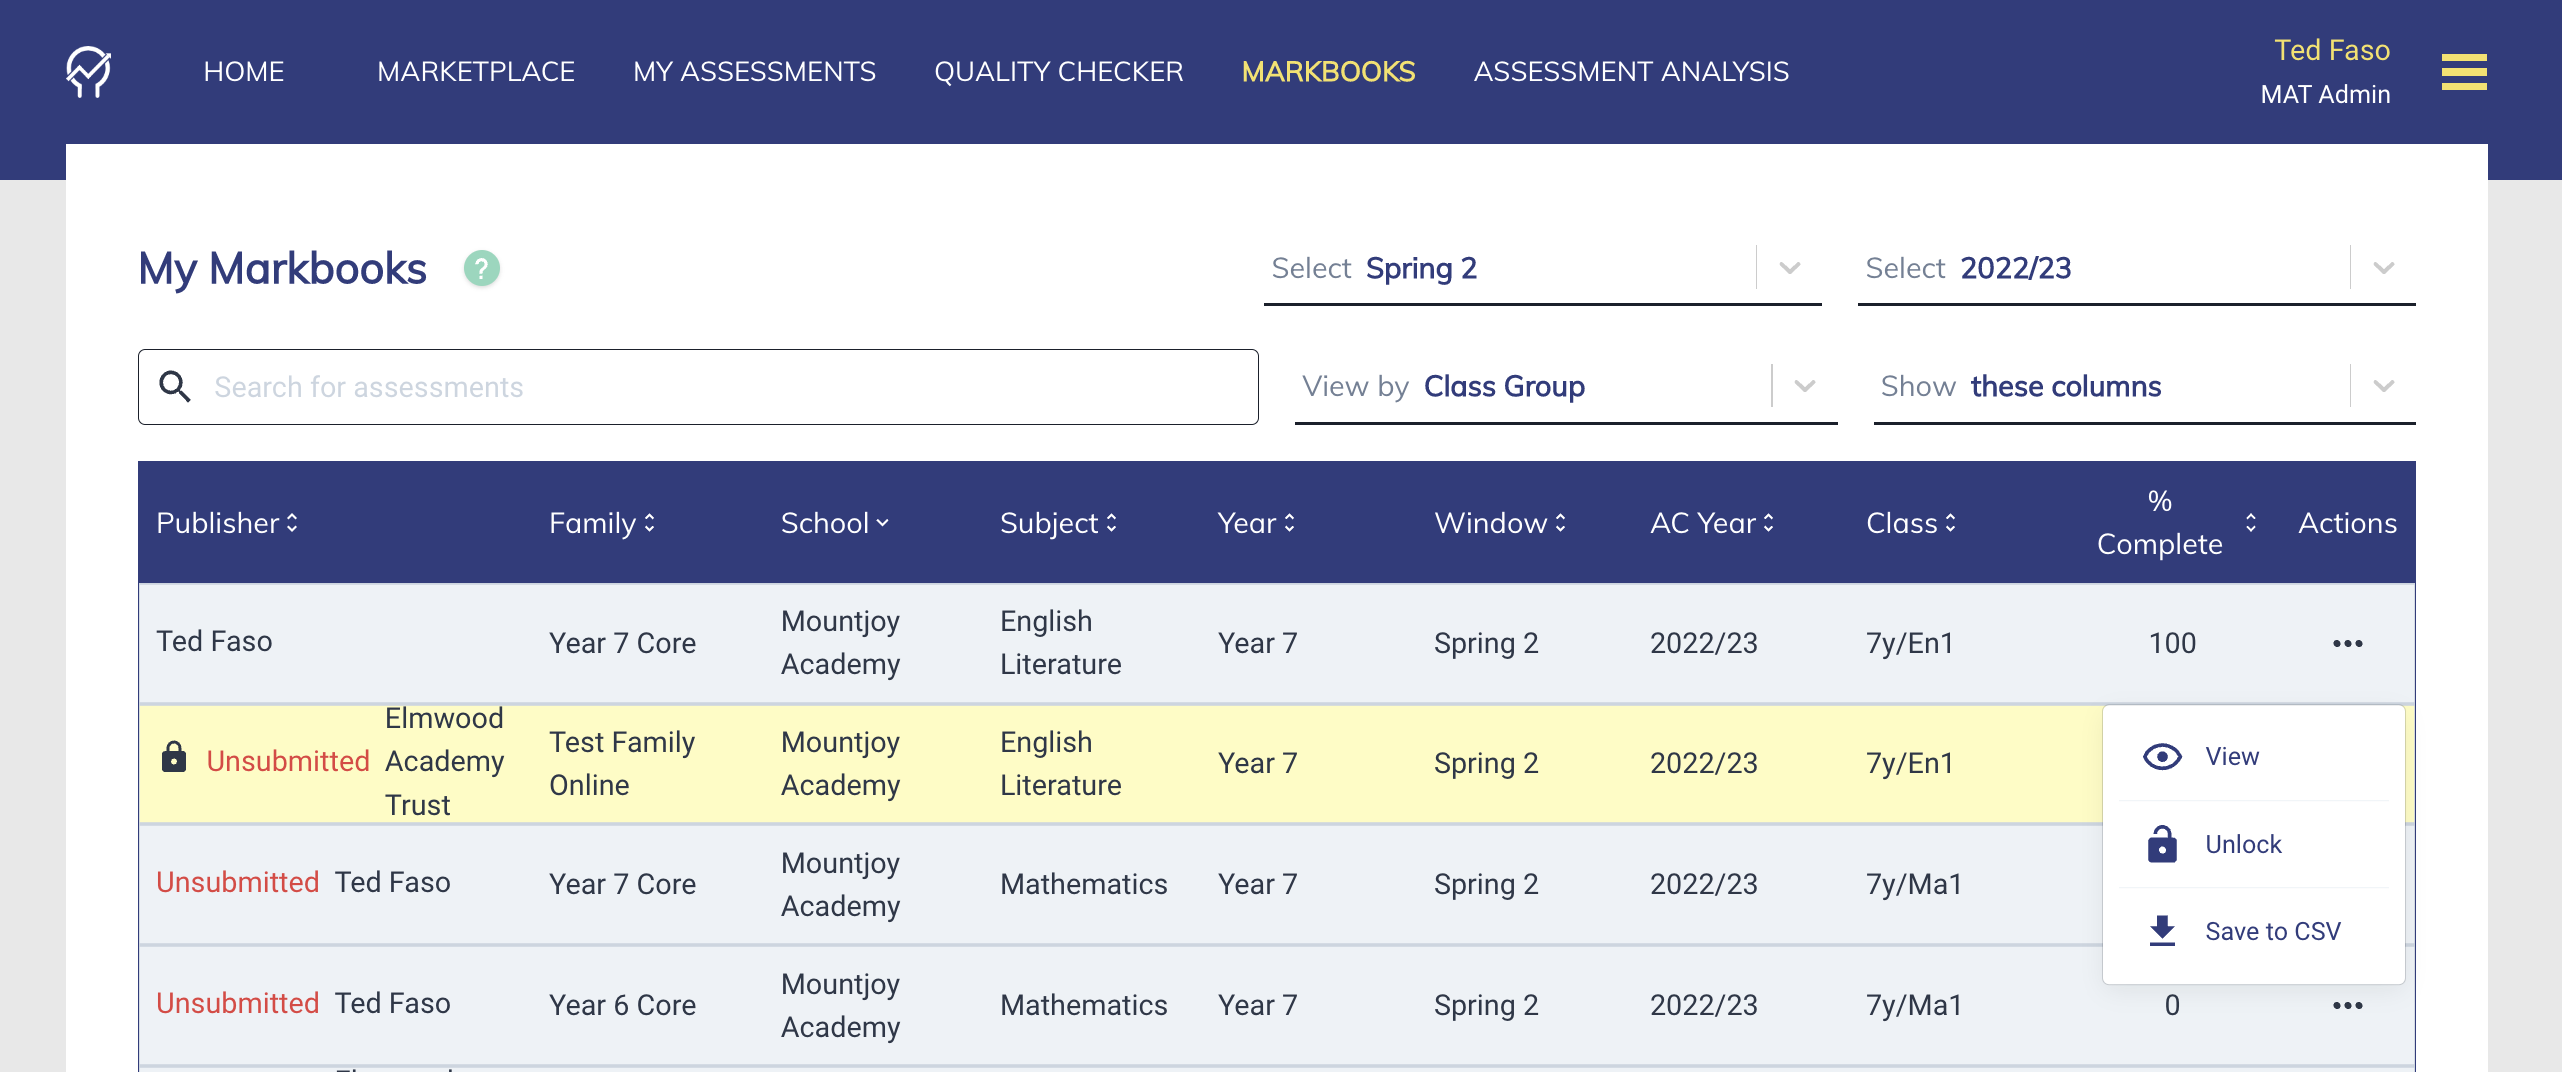Click the green help question mark icon

click(482, 269)
